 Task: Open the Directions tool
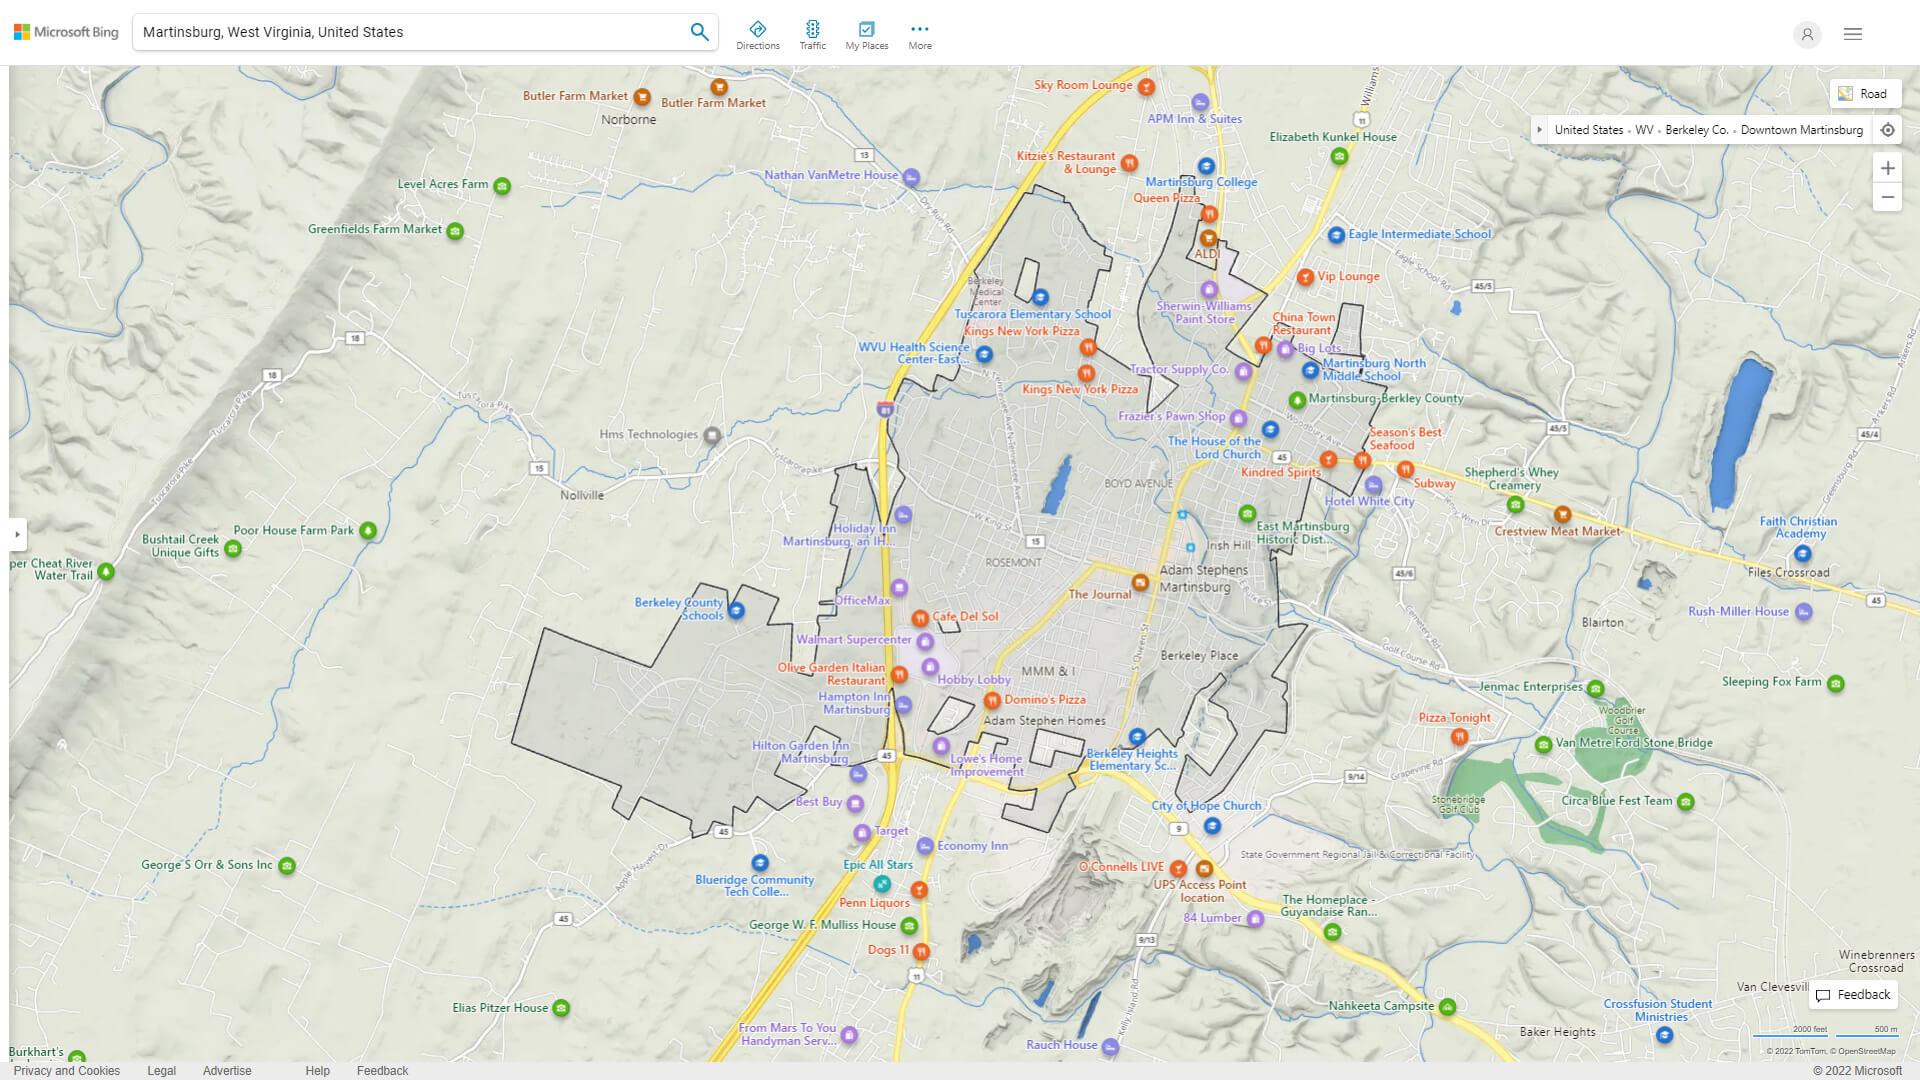(758, 35)
